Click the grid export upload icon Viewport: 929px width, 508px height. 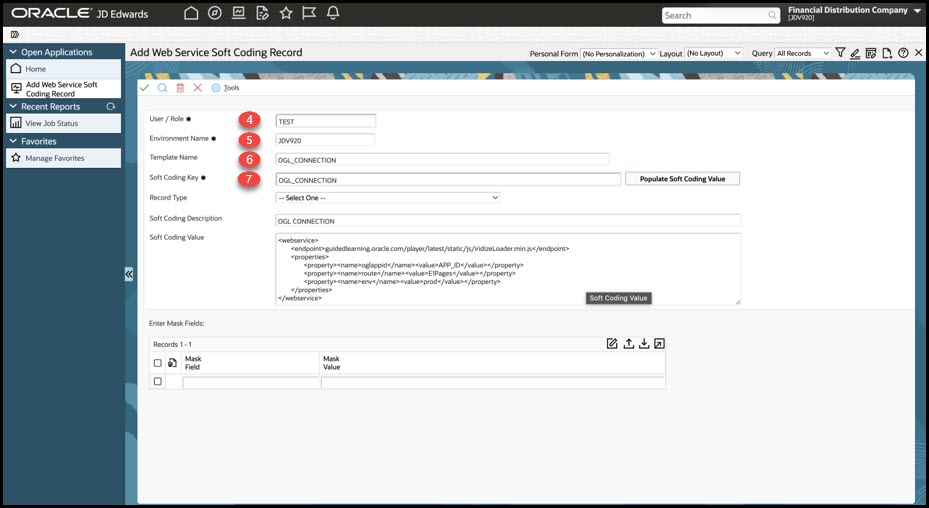coord(629,344)
